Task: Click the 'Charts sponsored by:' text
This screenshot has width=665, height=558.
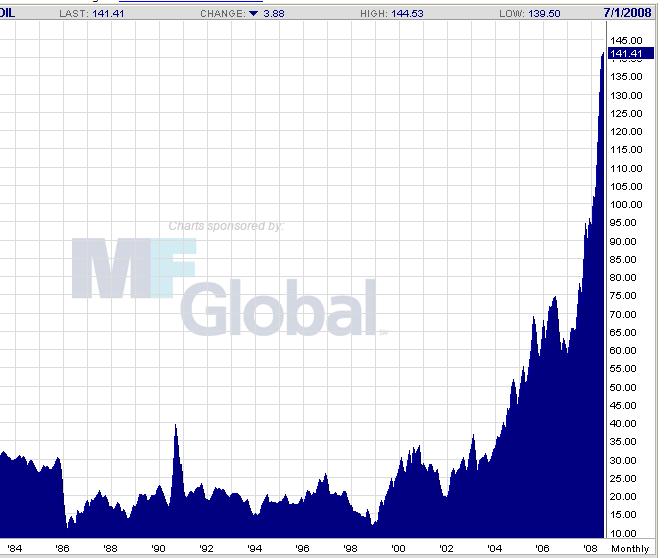Action: (226, 226)
